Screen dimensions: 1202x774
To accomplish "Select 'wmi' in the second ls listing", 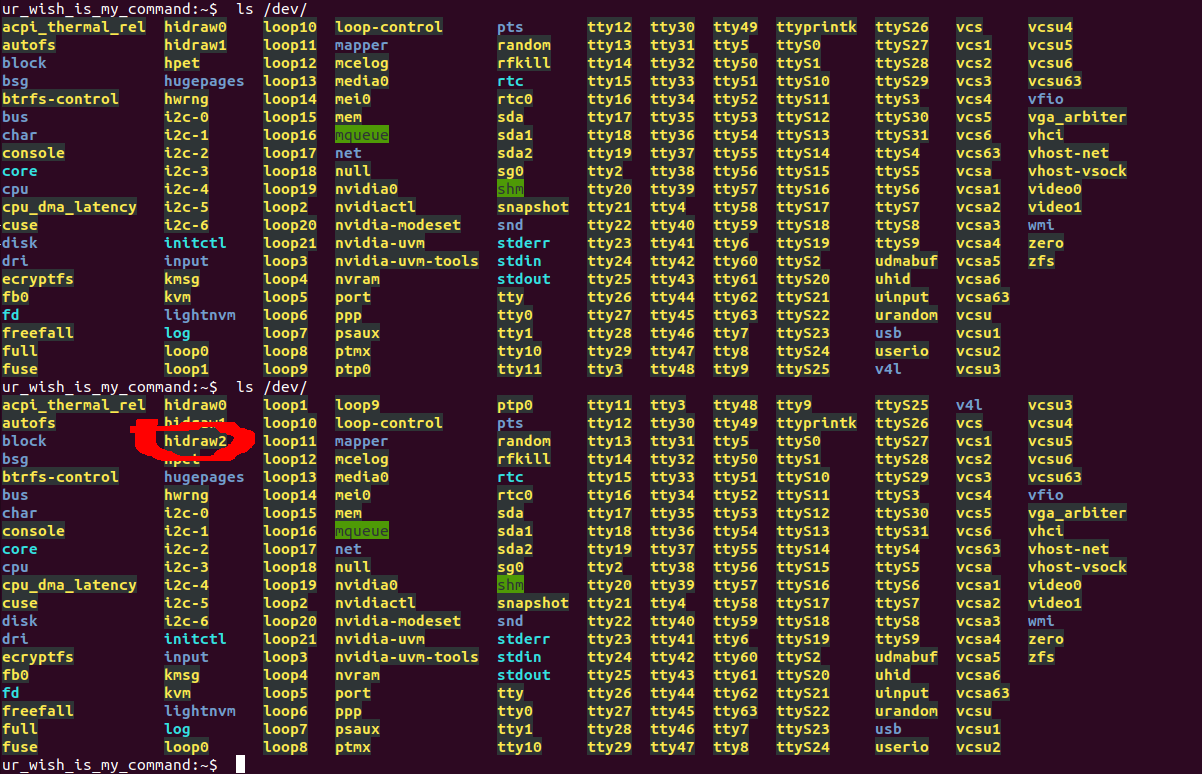I will coord(1041,621).
